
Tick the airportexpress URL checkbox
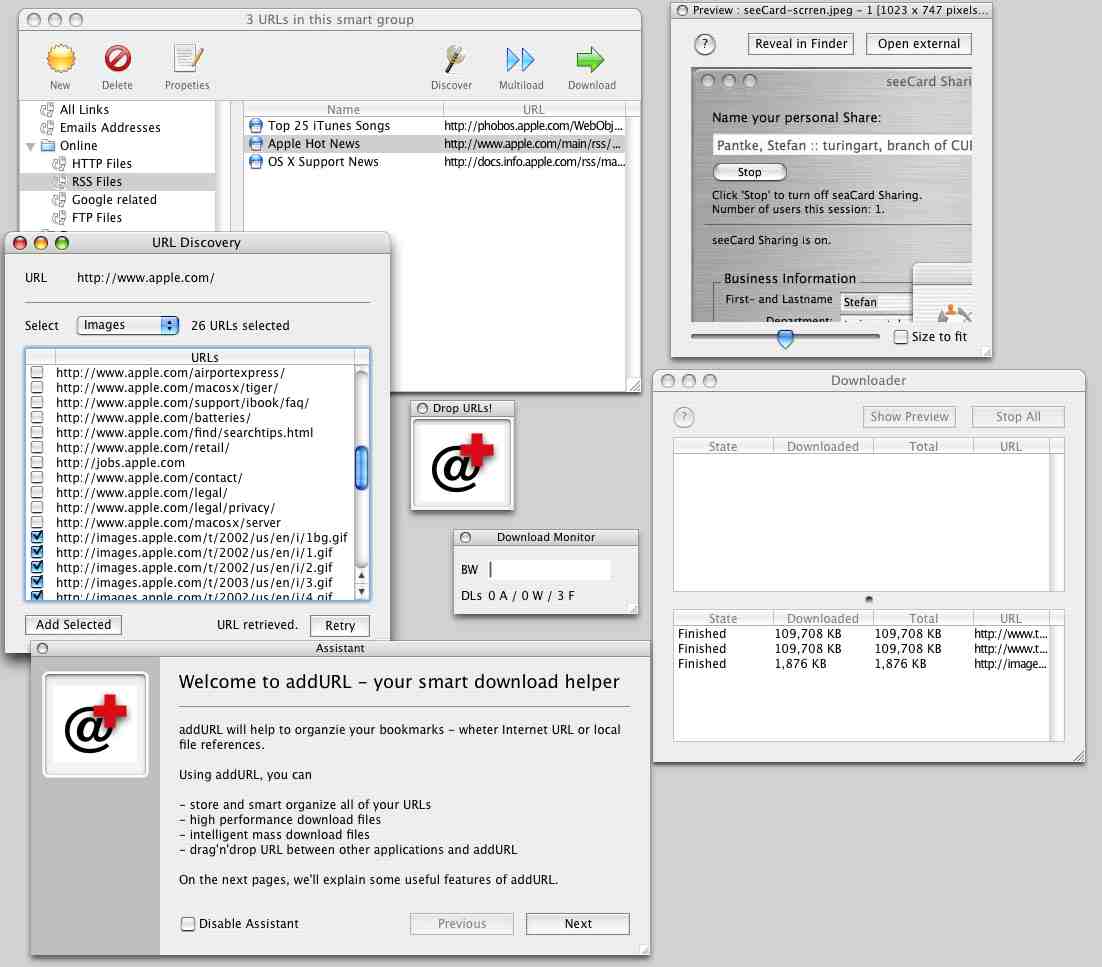[x=37, y=372]
